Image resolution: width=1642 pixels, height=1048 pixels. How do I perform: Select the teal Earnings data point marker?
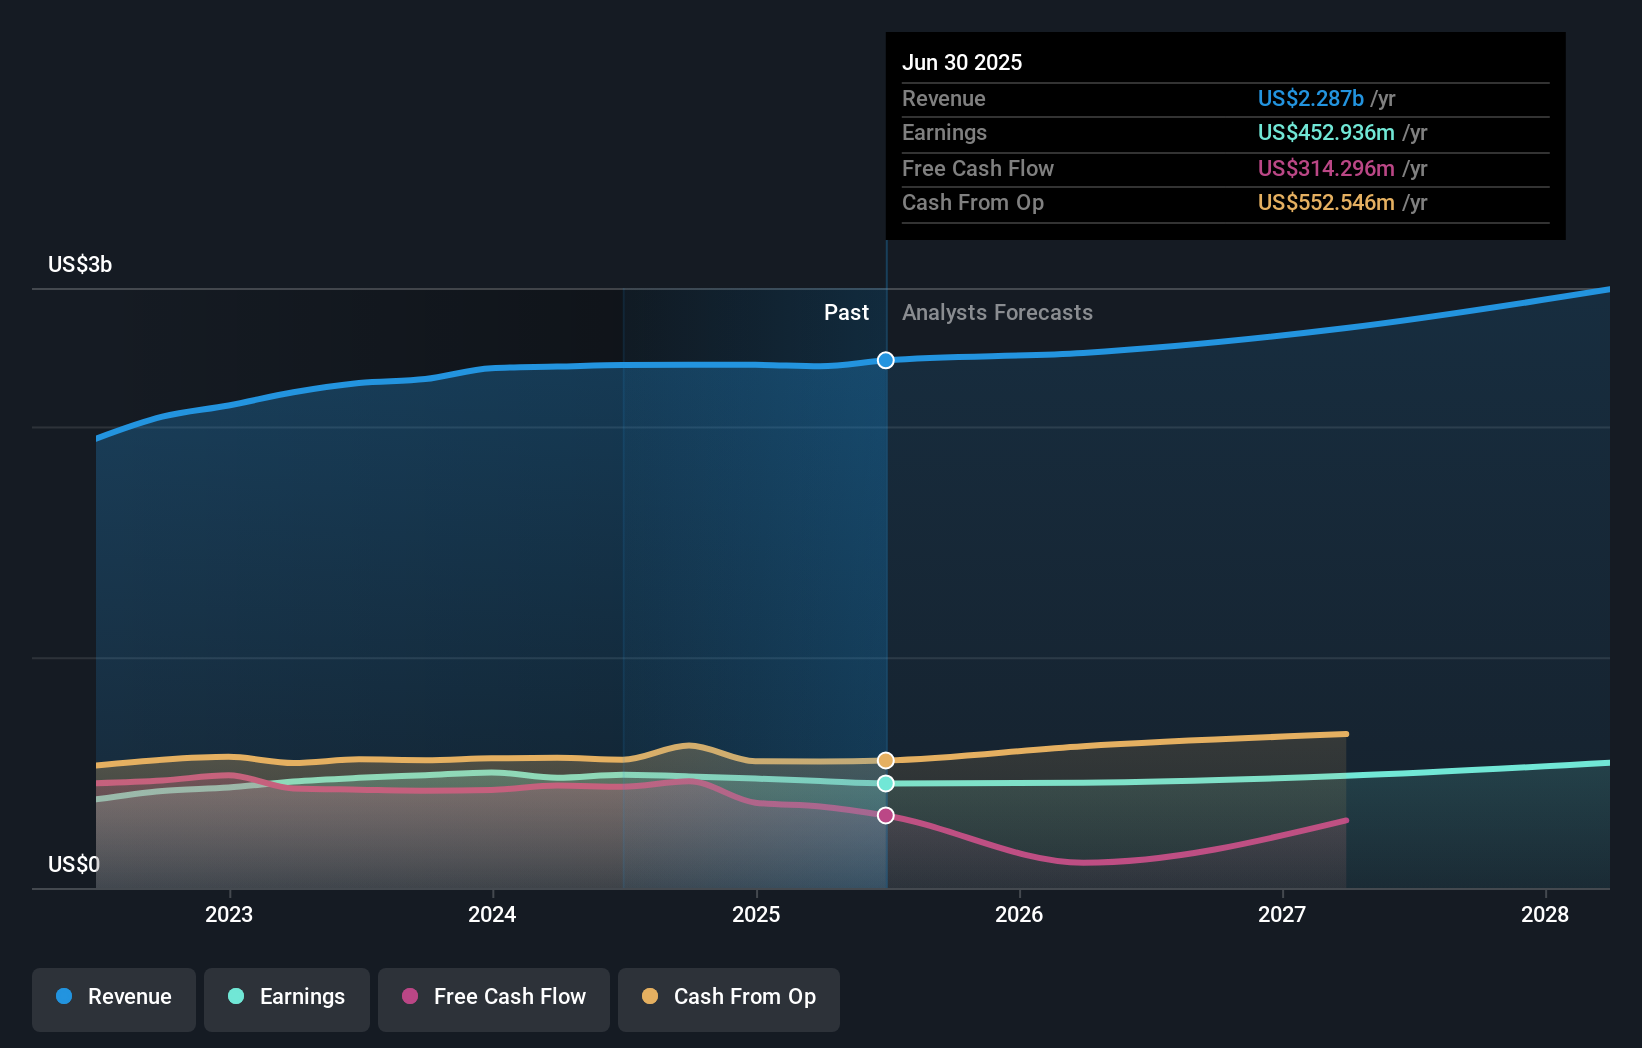tap(885, 784)
